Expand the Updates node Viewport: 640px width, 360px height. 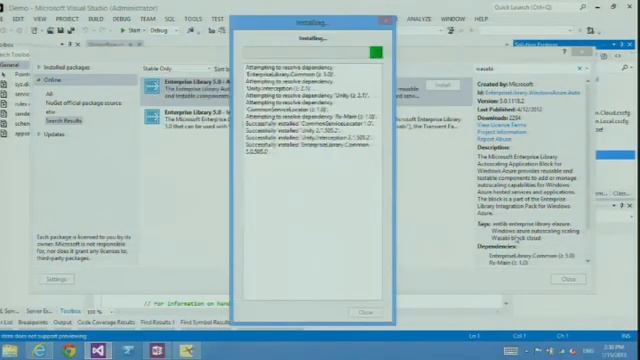(x=39, y=134)
